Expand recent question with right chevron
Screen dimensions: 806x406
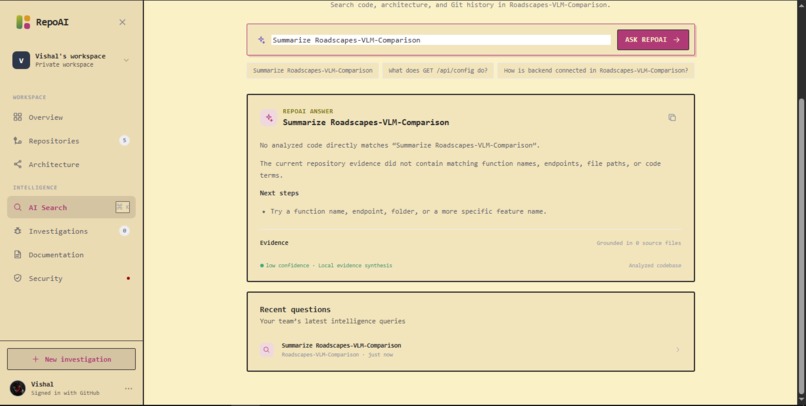677,349
